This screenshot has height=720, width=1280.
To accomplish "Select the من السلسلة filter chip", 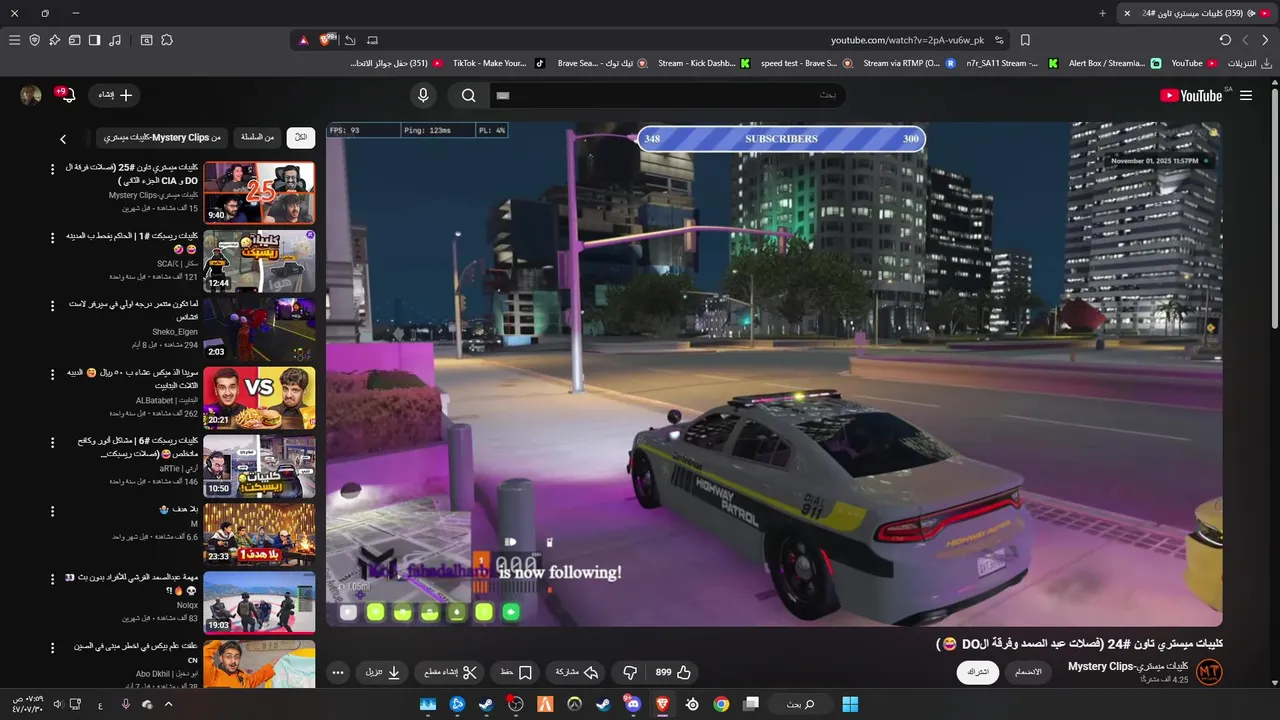I will pos(258,137).
